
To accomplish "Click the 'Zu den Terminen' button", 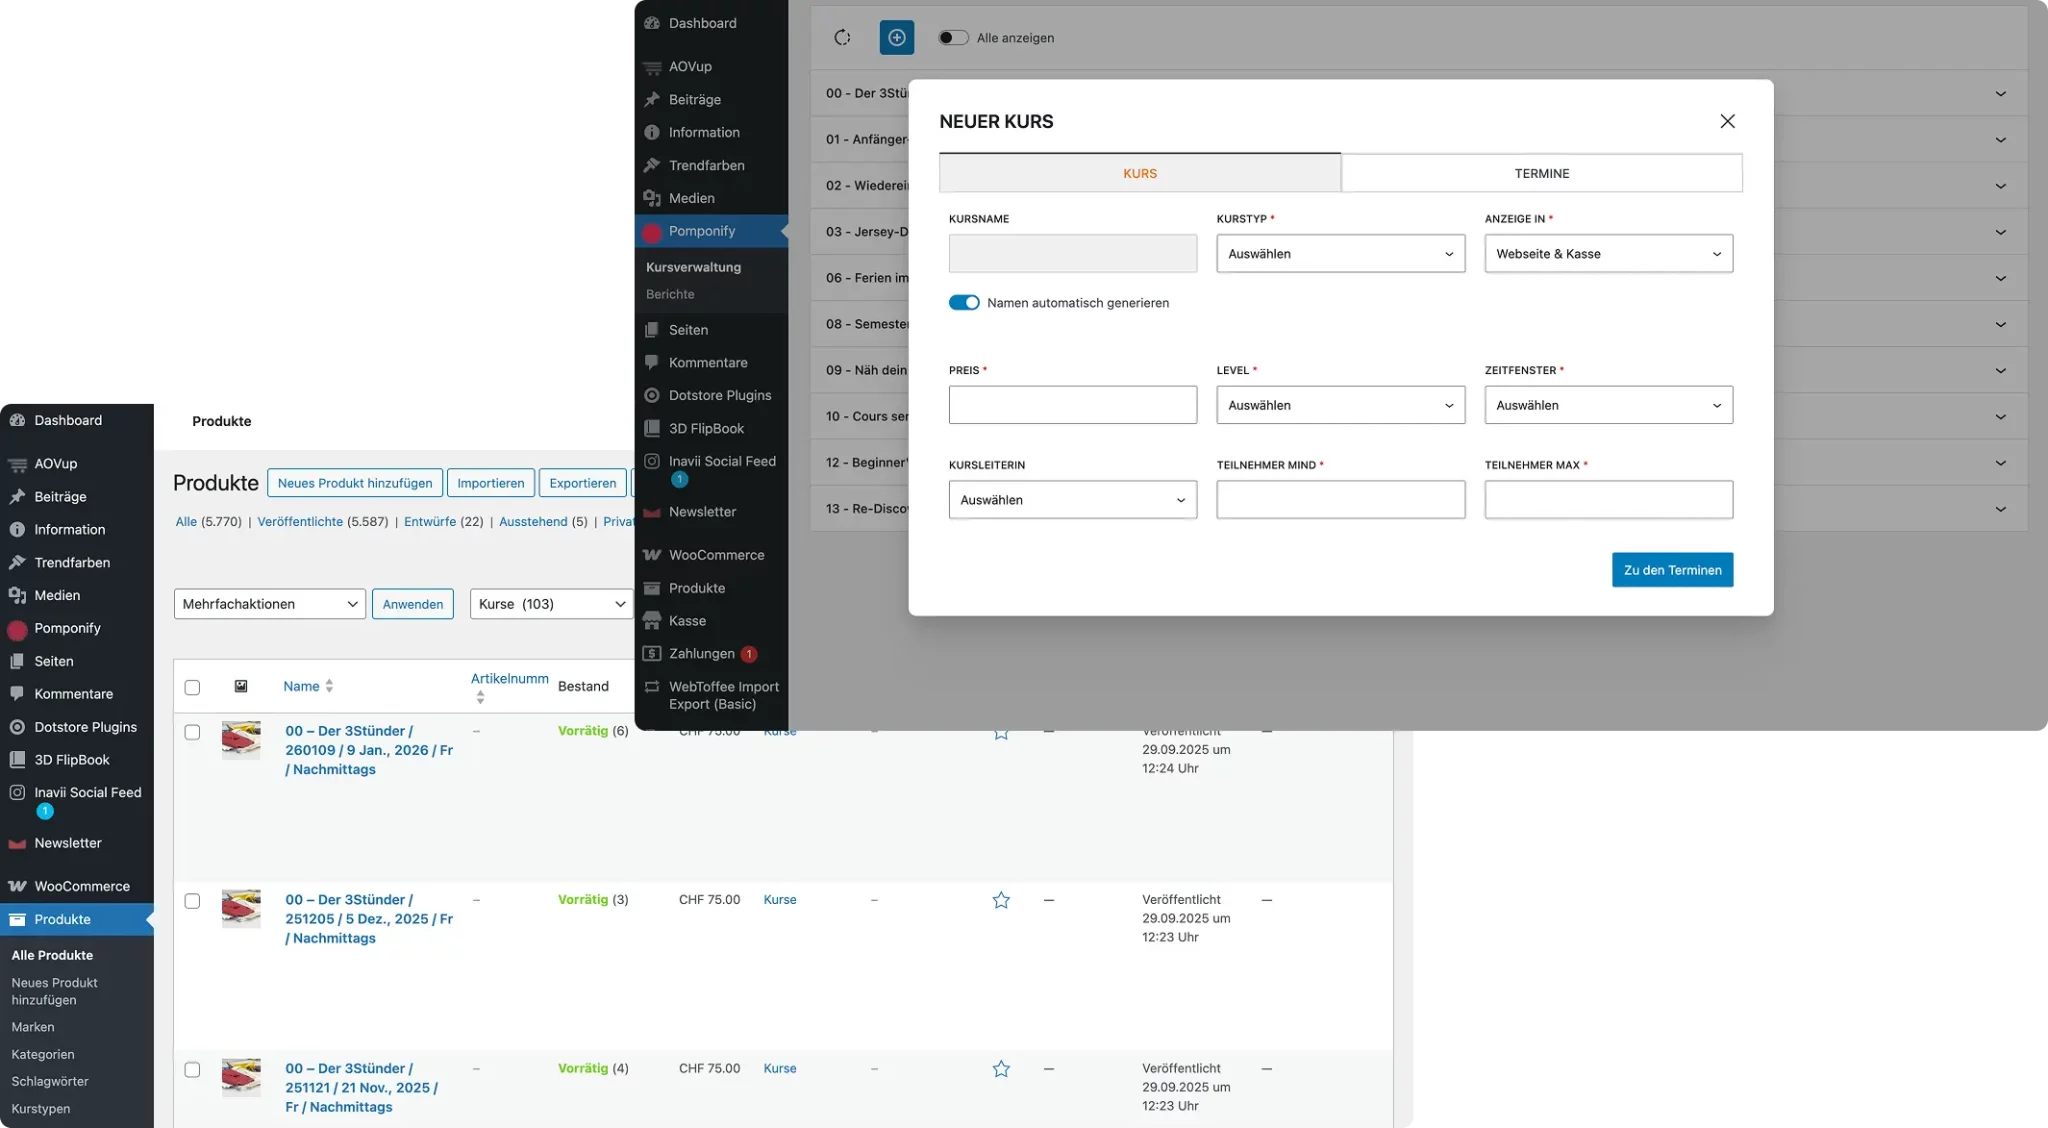I will (1672, 570).
